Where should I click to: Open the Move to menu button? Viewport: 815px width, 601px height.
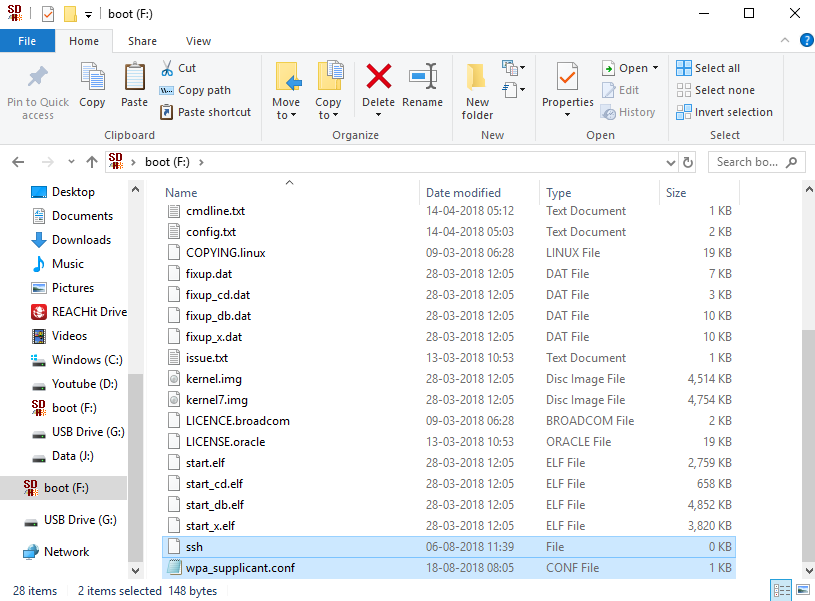click(x=286, y=90)
